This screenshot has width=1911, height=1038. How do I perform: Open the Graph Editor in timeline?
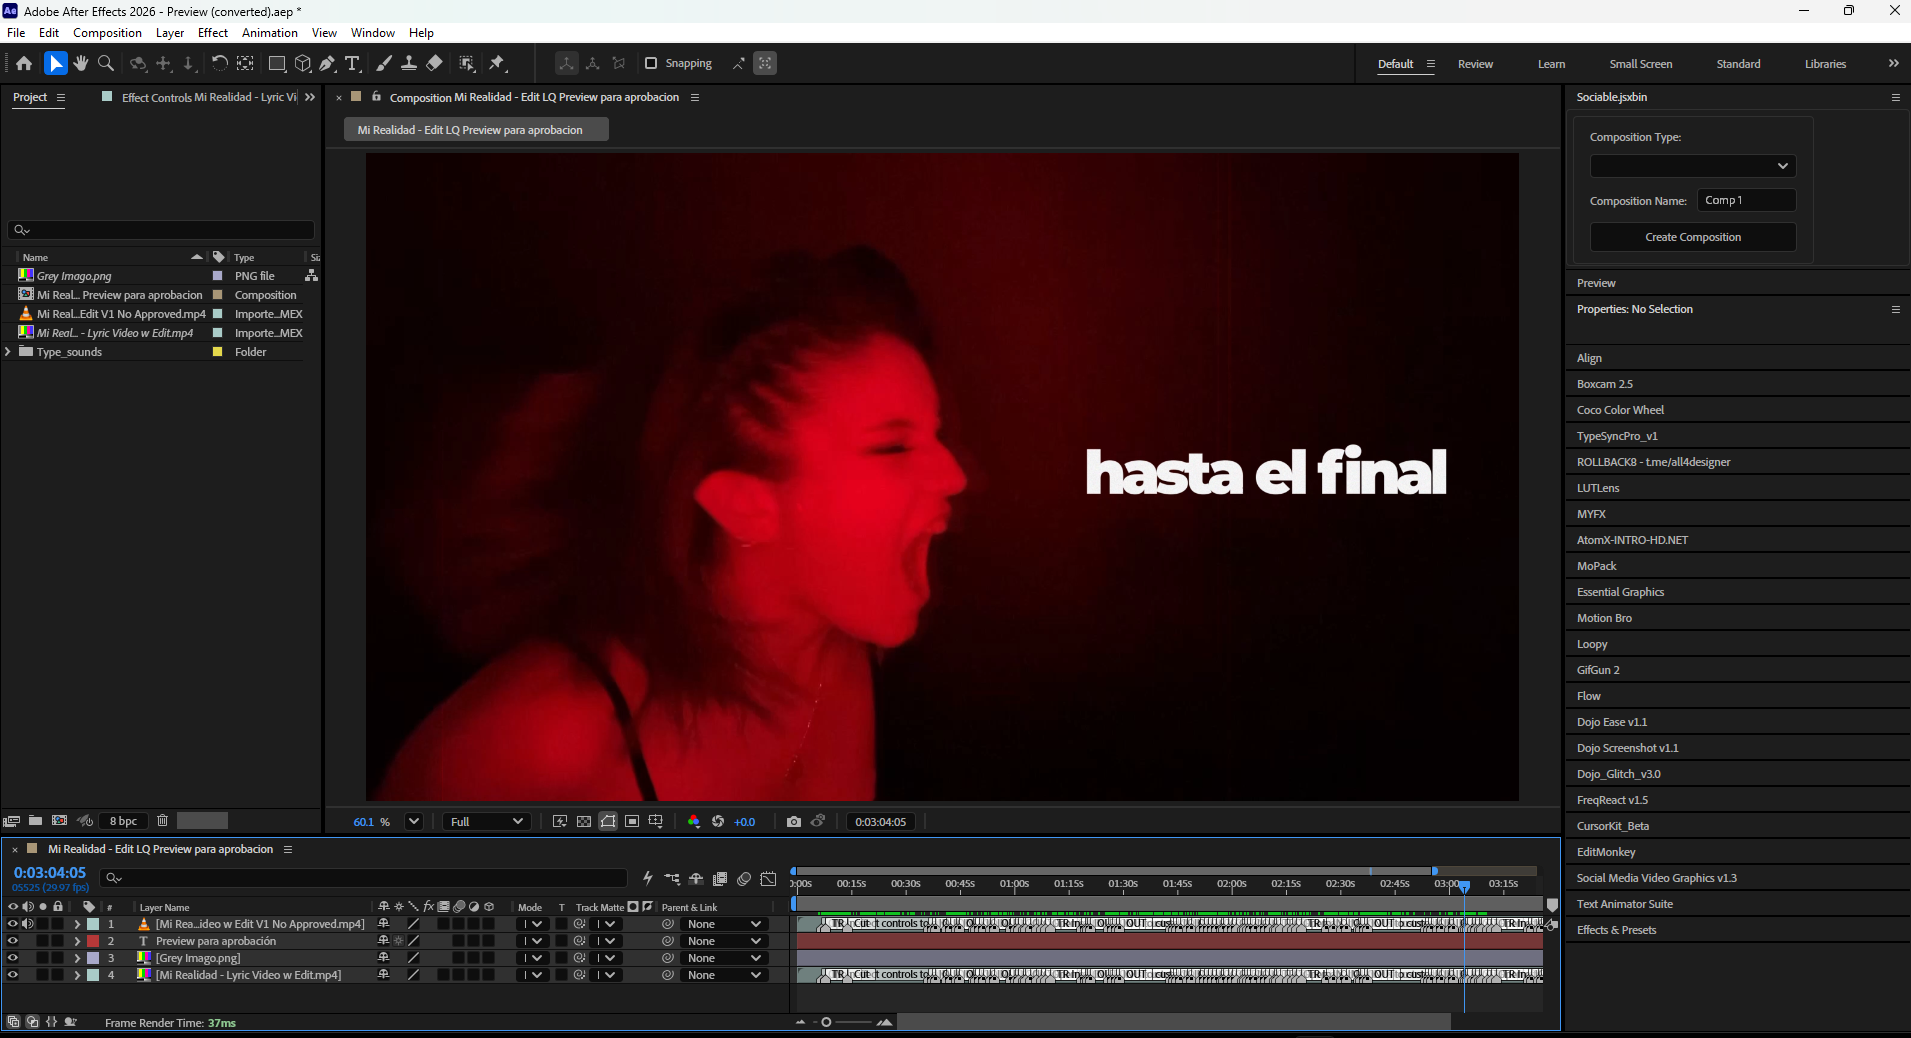click(768, 879)
